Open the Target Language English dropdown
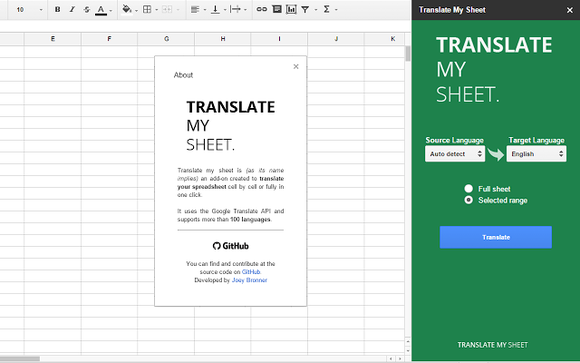Image resolution: width=580 pixels, height=363 pixels. (536, 154)
